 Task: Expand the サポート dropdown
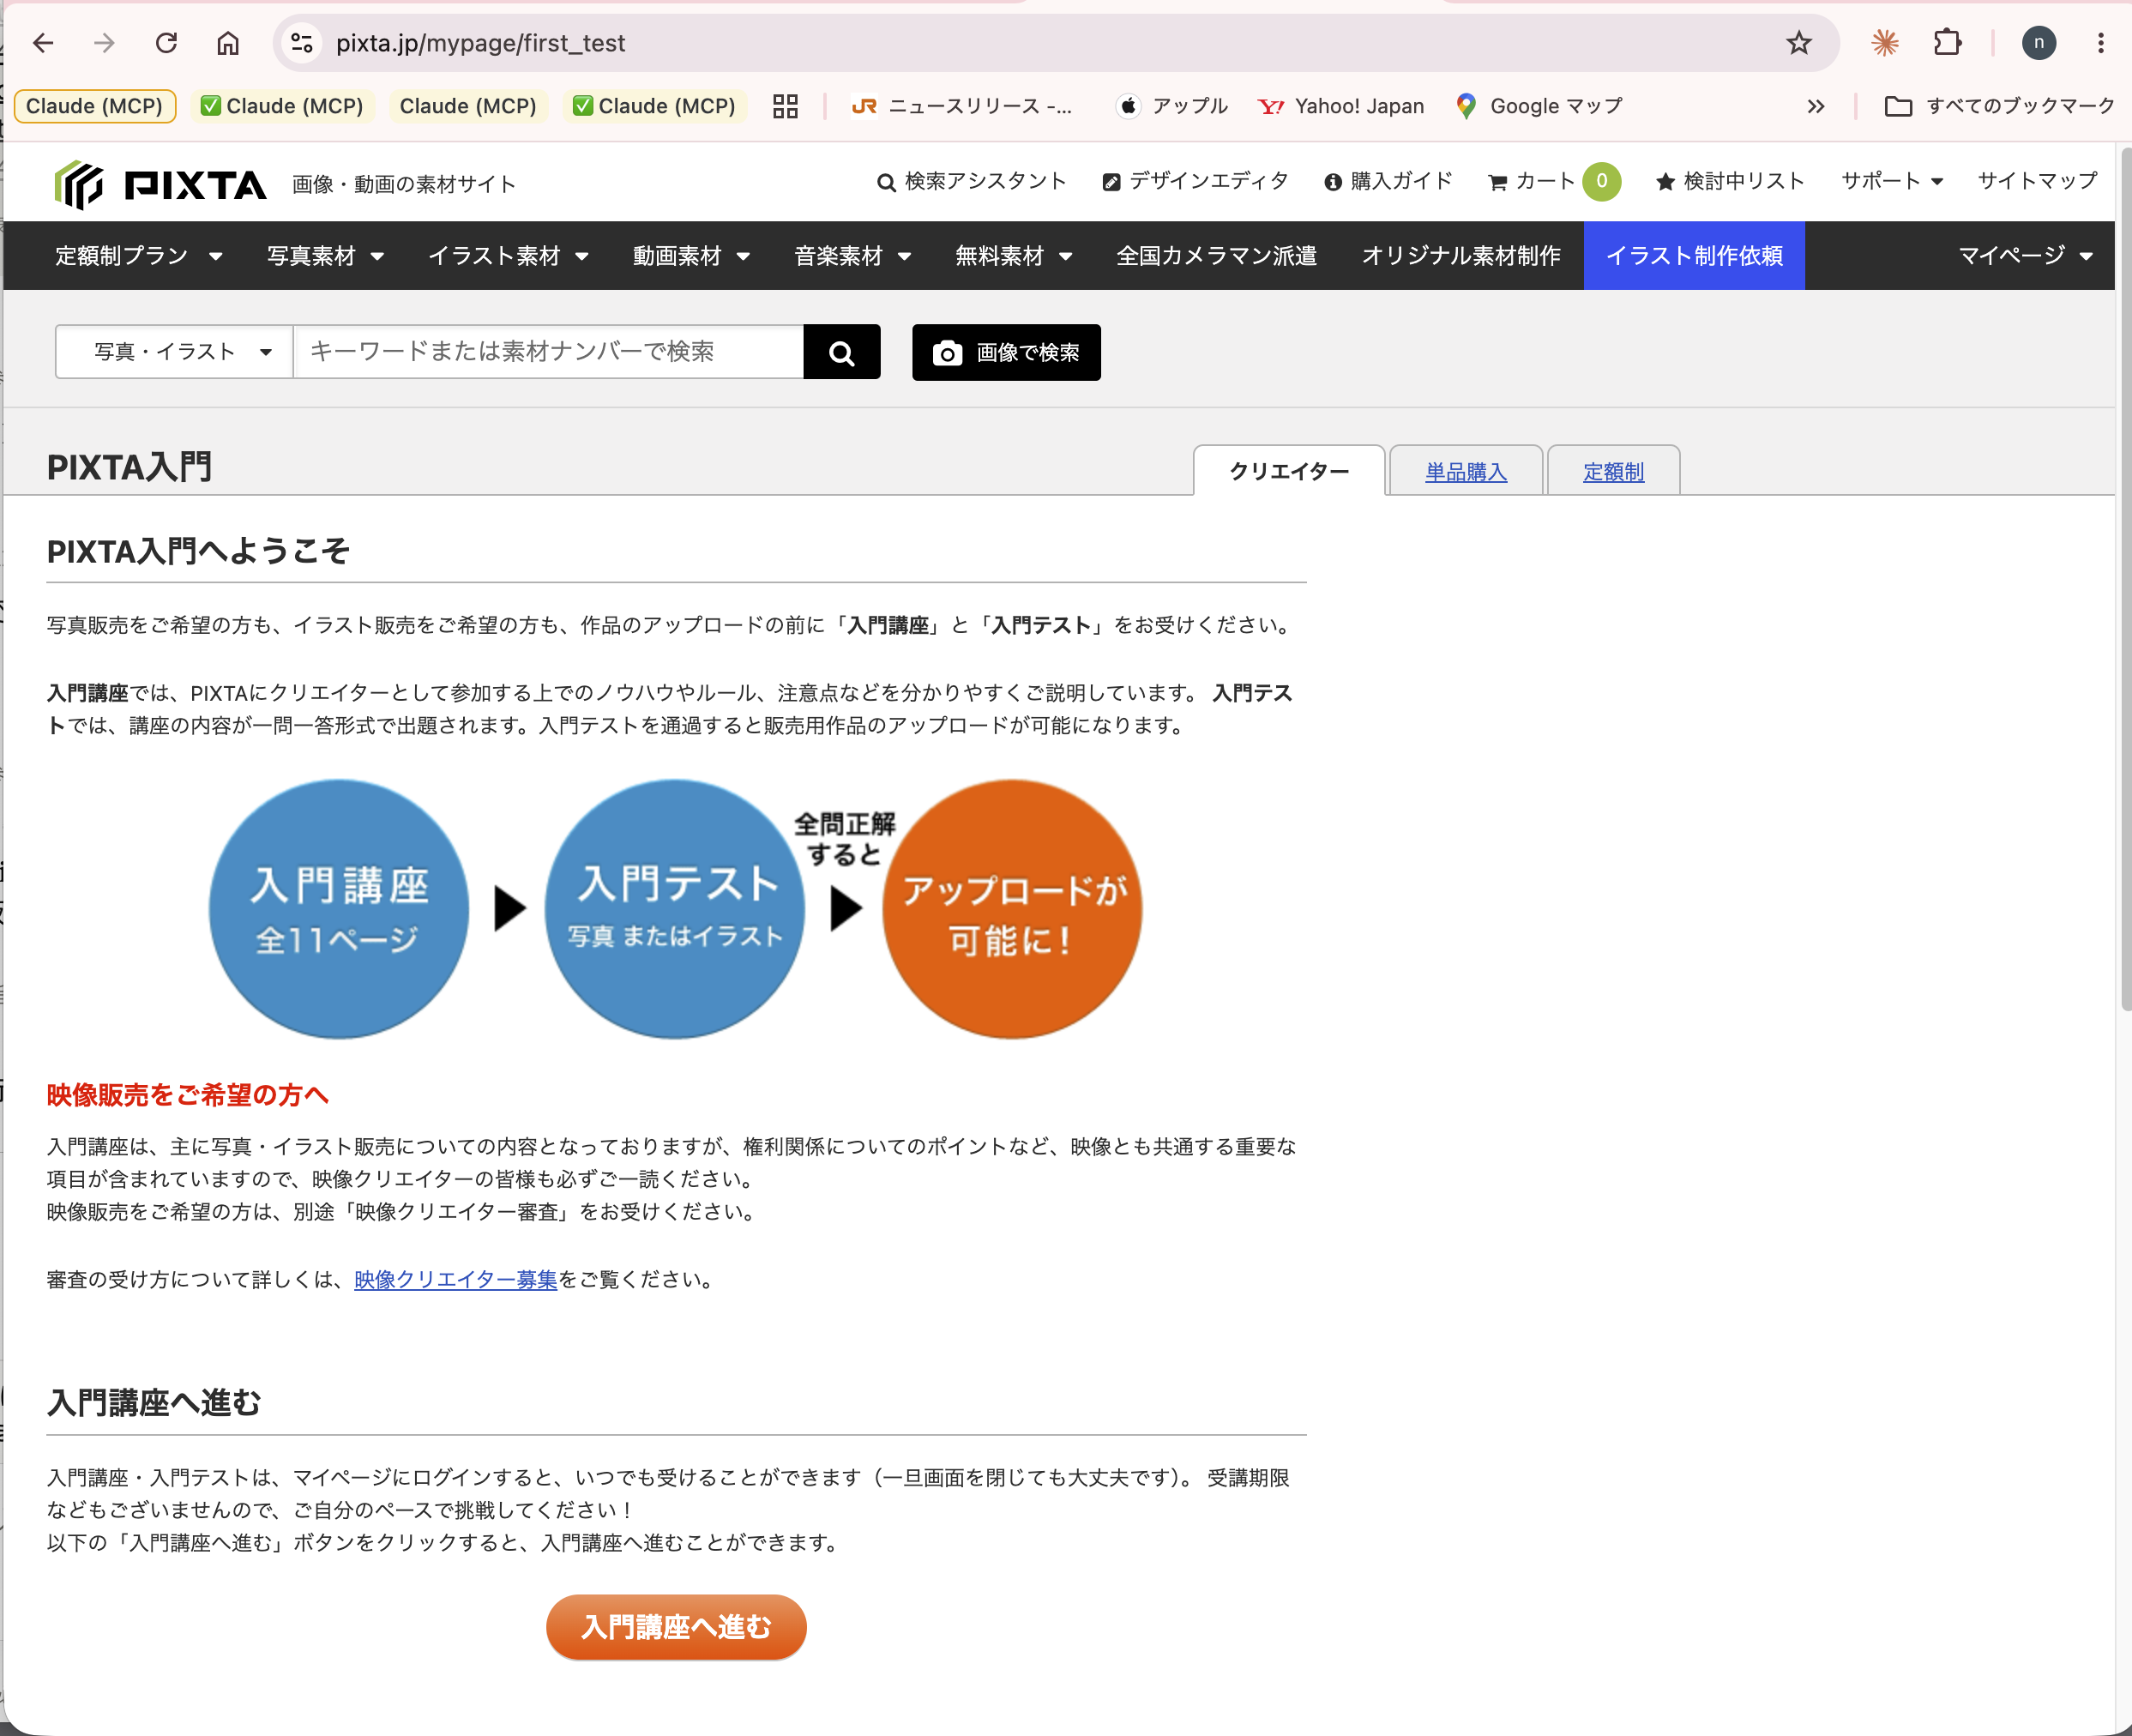[x=1892, y=181]
